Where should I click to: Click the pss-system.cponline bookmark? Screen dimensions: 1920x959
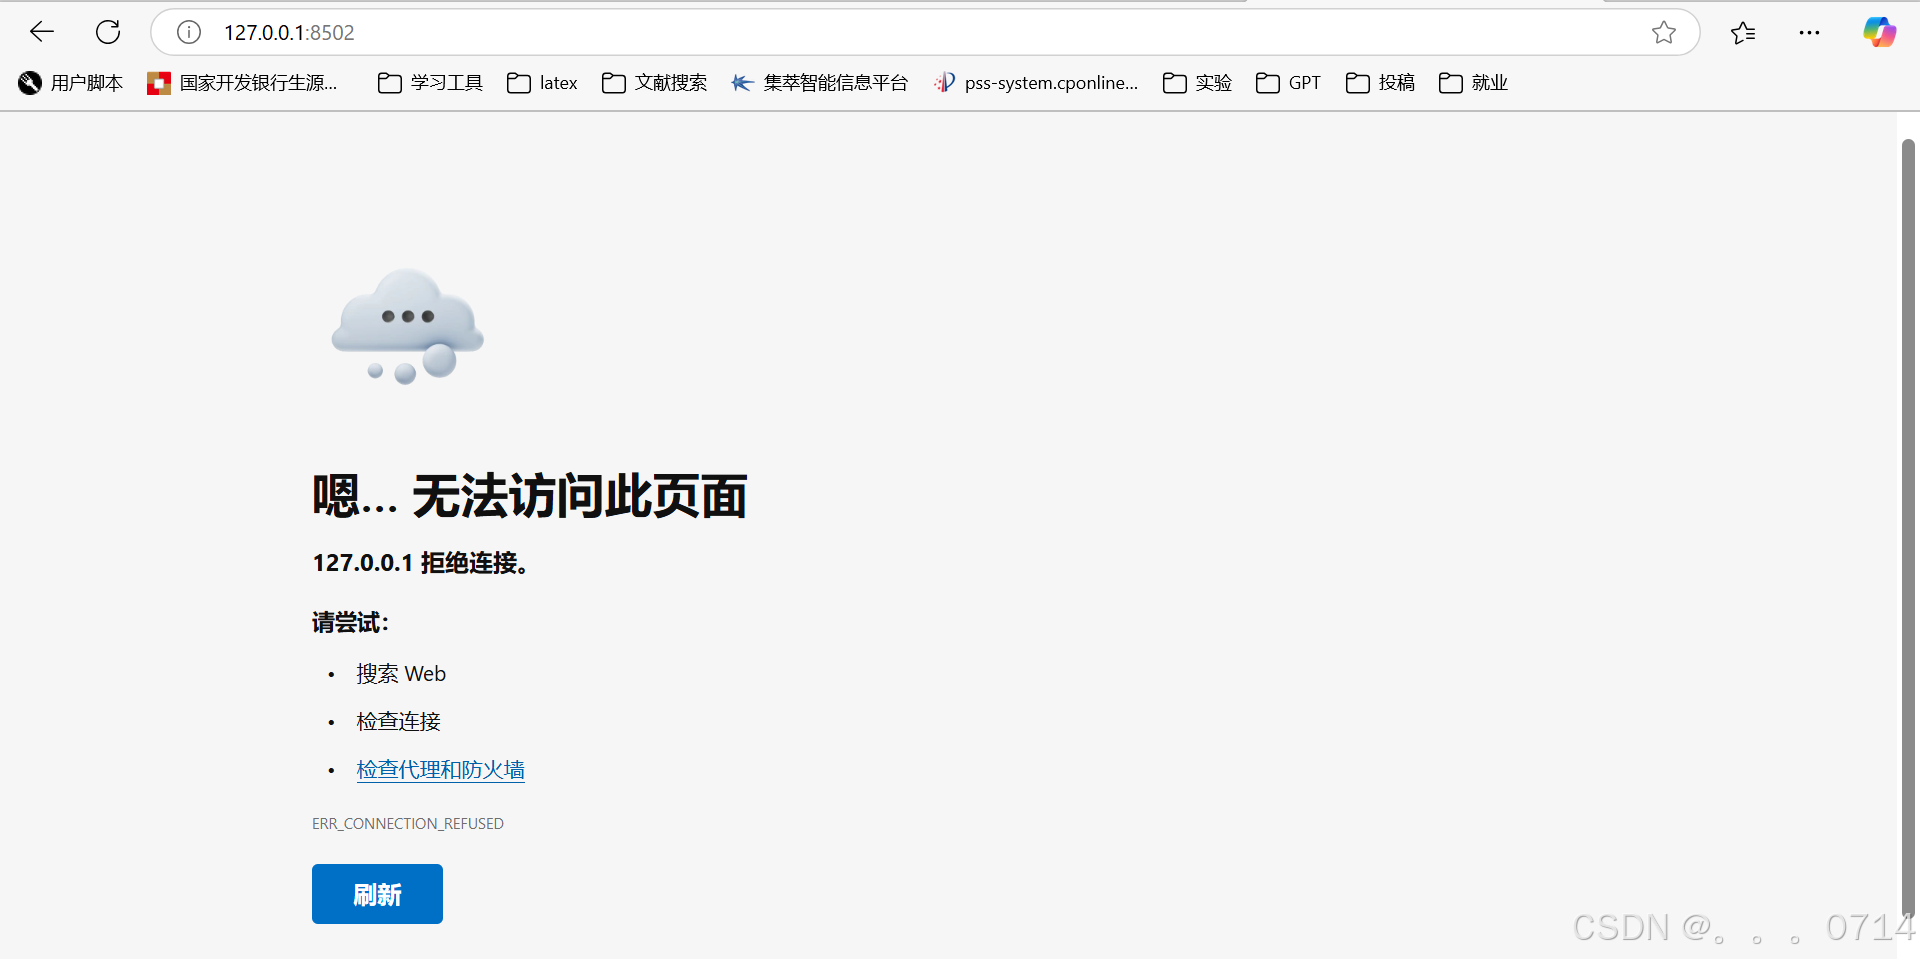[x=1036, y=83]
